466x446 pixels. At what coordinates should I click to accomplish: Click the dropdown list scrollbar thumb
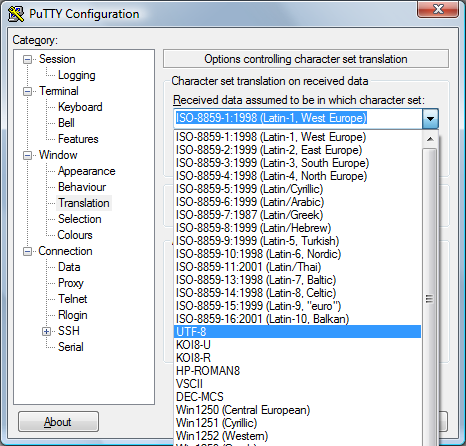coord(430,298)
